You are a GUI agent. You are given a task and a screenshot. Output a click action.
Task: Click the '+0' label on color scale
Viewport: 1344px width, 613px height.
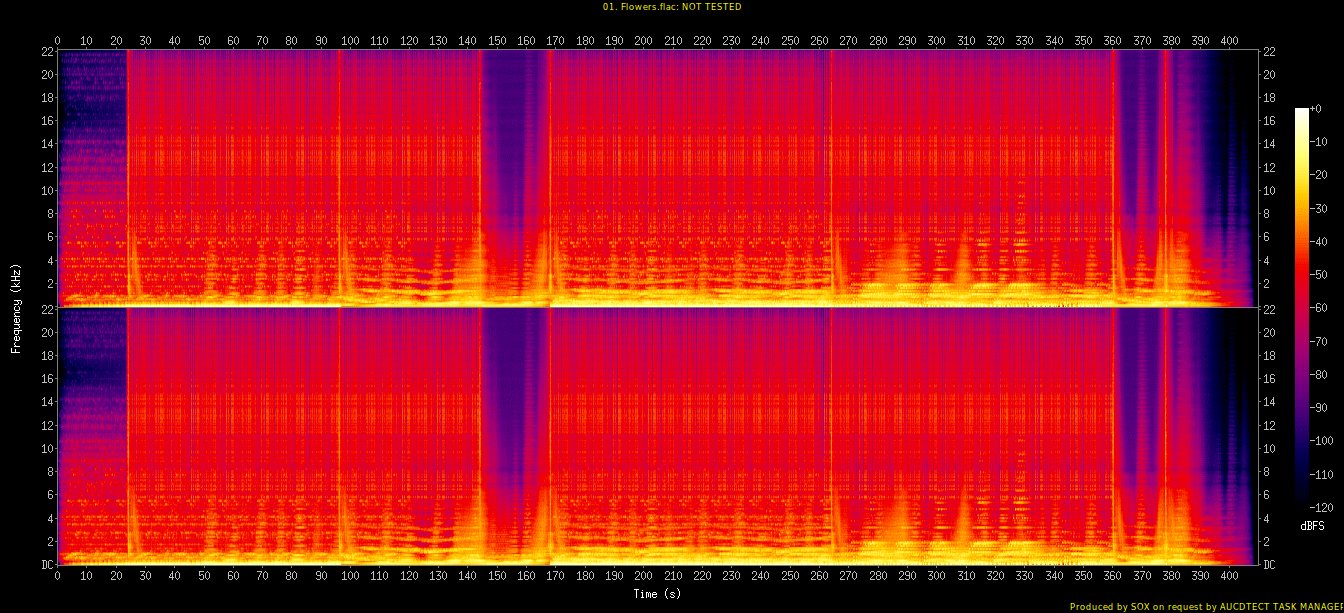[1315, 109]
